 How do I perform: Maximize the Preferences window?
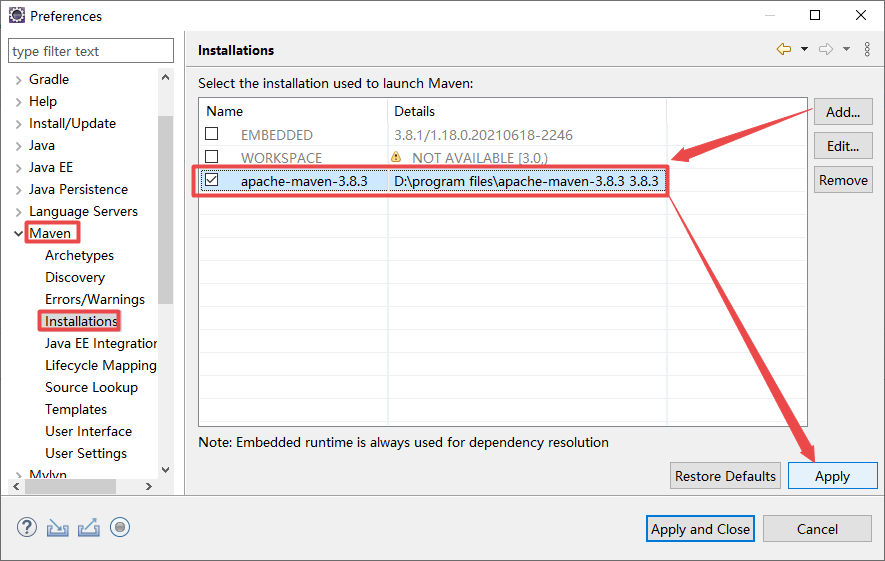pos(815,15)
